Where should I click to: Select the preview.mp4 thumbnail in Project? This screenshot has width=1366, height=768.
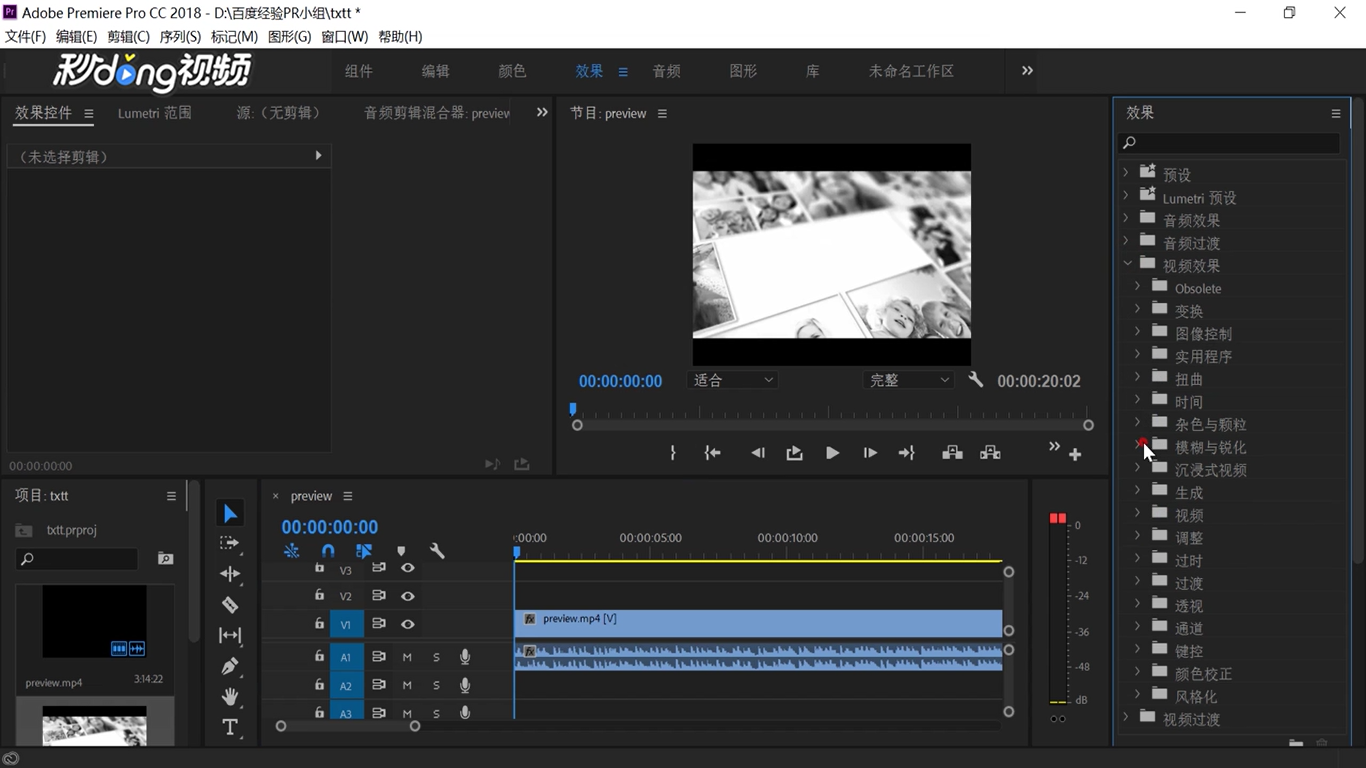click(94, 621)
